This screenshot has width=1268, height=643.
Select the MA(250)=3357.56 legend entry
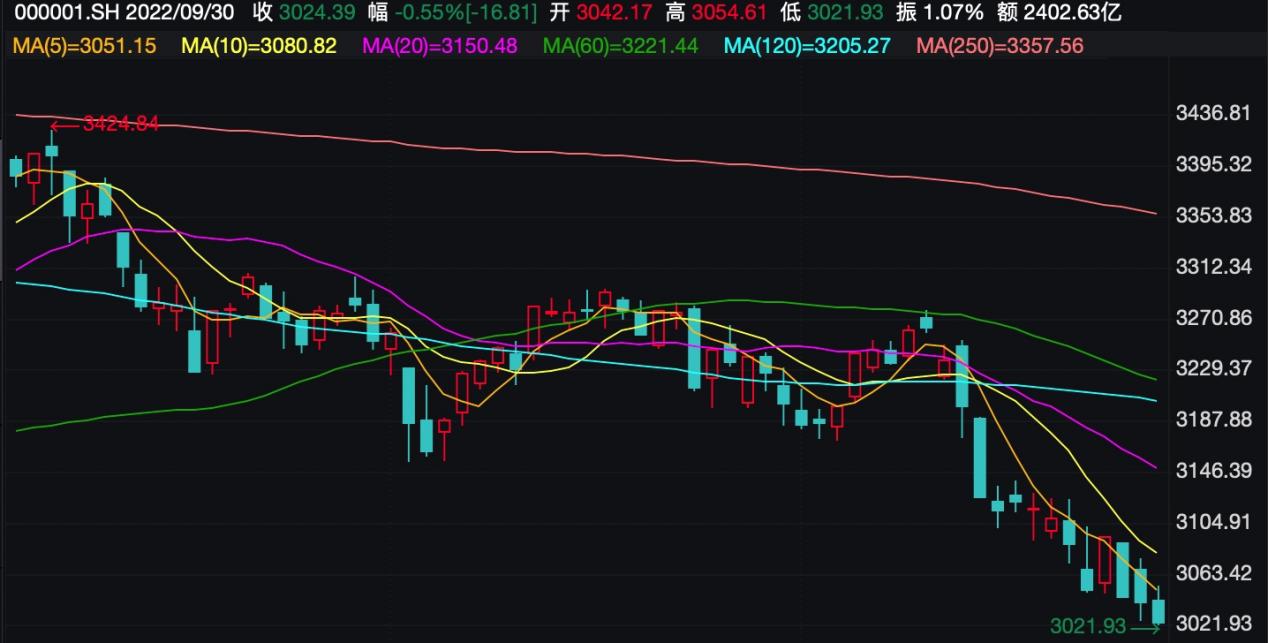pos(999,46)
